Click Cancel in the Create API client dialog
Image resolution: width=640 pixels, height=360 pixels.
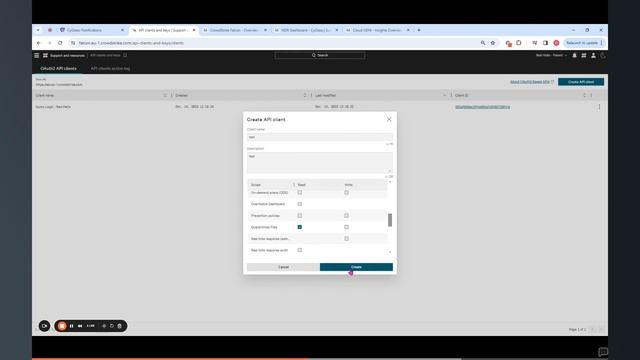283,267
